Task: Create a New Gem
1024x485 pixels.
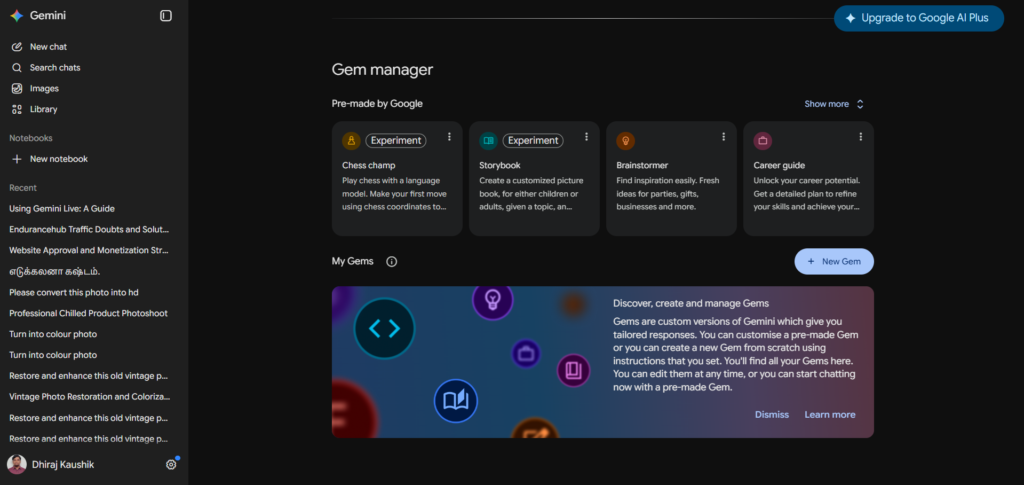Action: (x=834, y=262)
